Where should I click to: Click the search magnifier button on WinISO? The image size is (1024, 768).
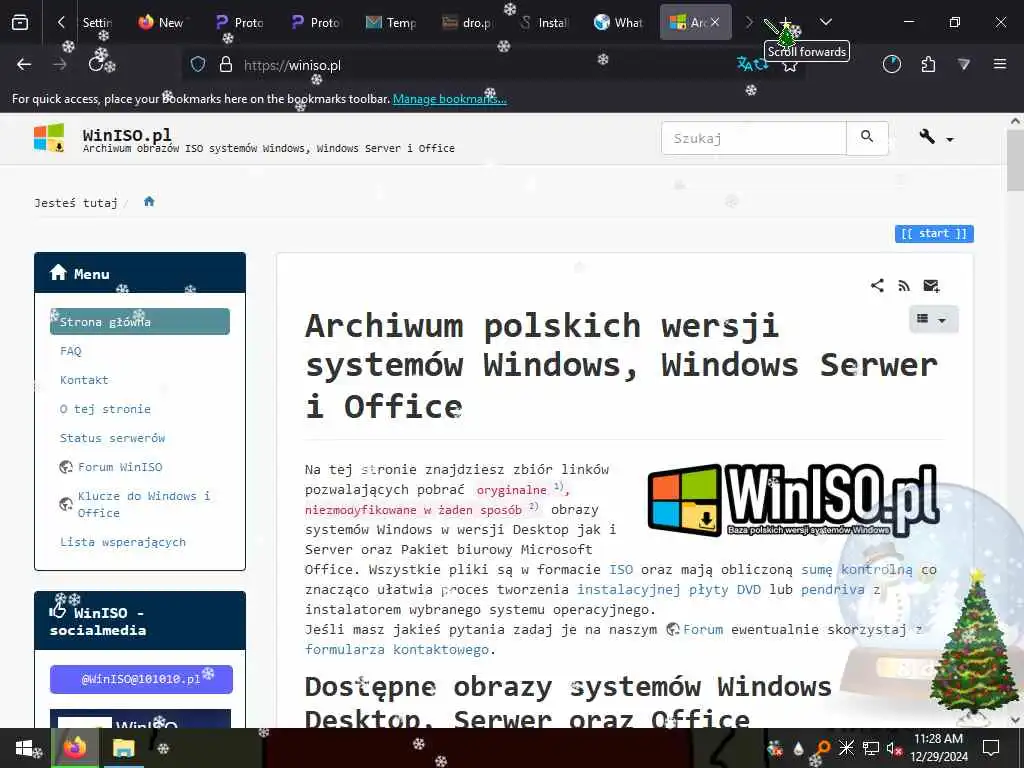pyautogui.click(x=867, y=138)
